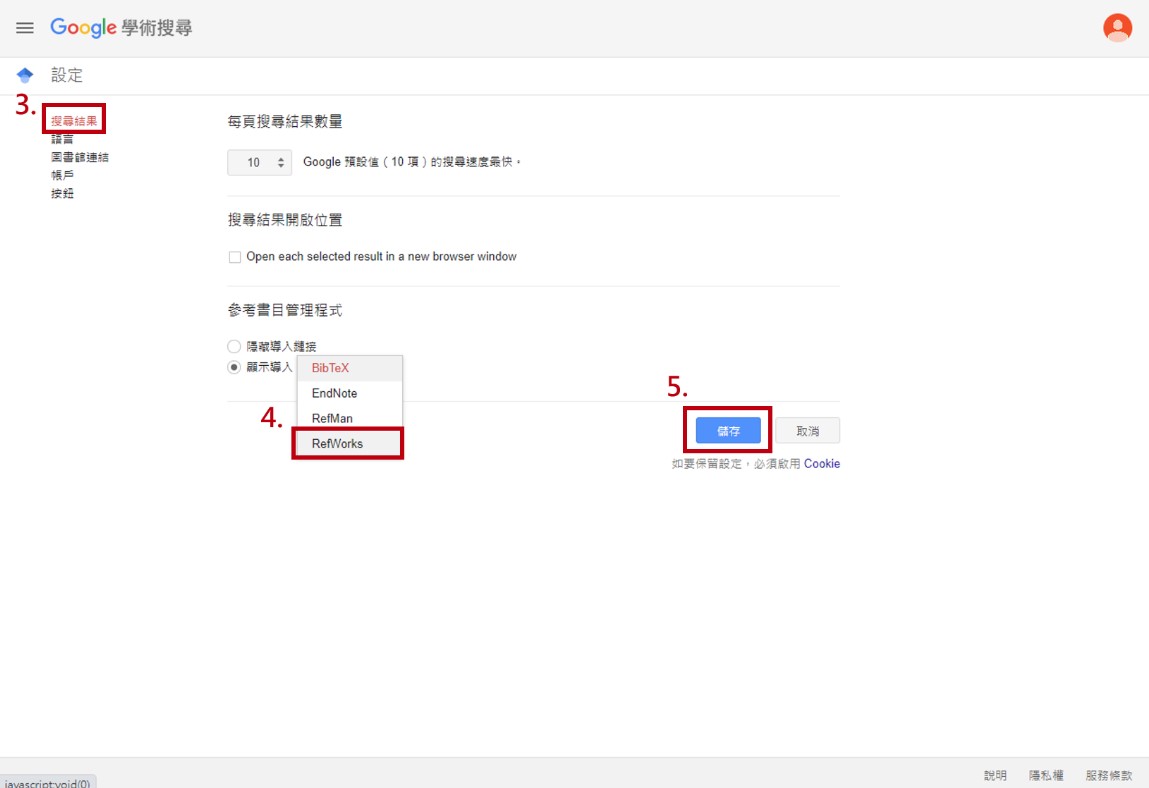
Task: Click the Google 學術搜尋 logo
Action: click(121, 28)
